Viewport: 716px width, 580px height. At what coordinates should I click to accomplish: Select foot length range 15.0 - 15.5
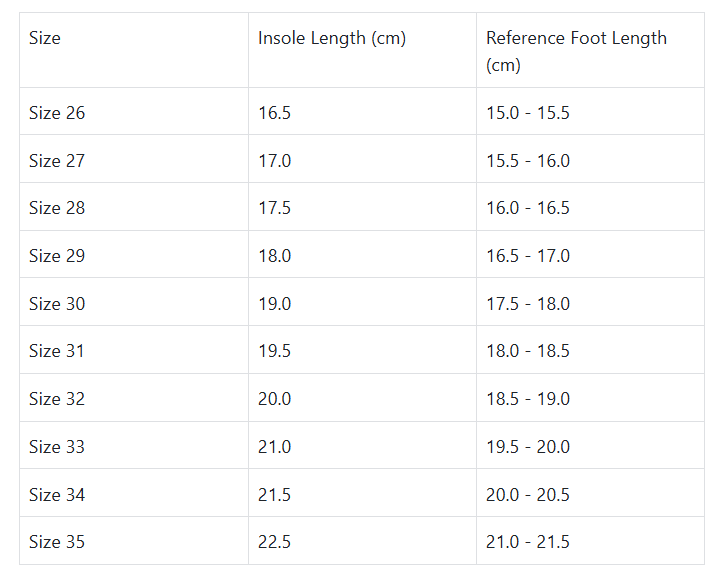pyautogui.click(x=528, y=113)
